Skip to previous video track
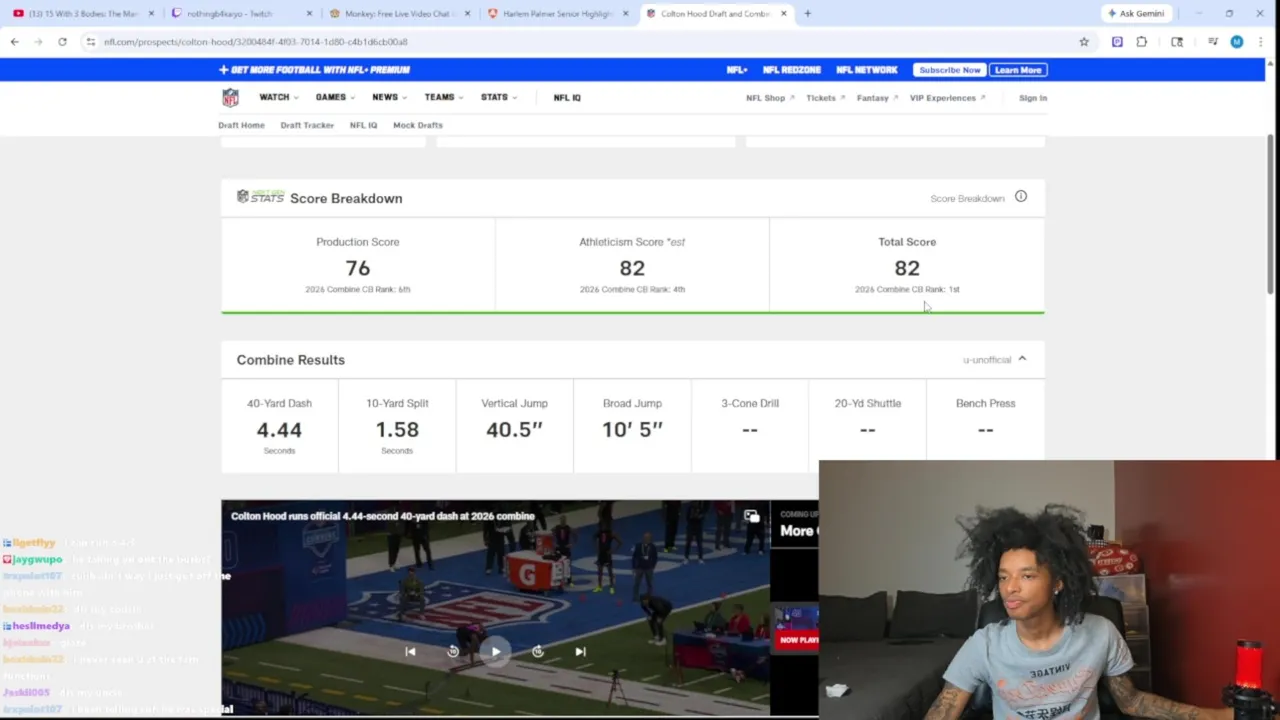 tap(410, 652)
